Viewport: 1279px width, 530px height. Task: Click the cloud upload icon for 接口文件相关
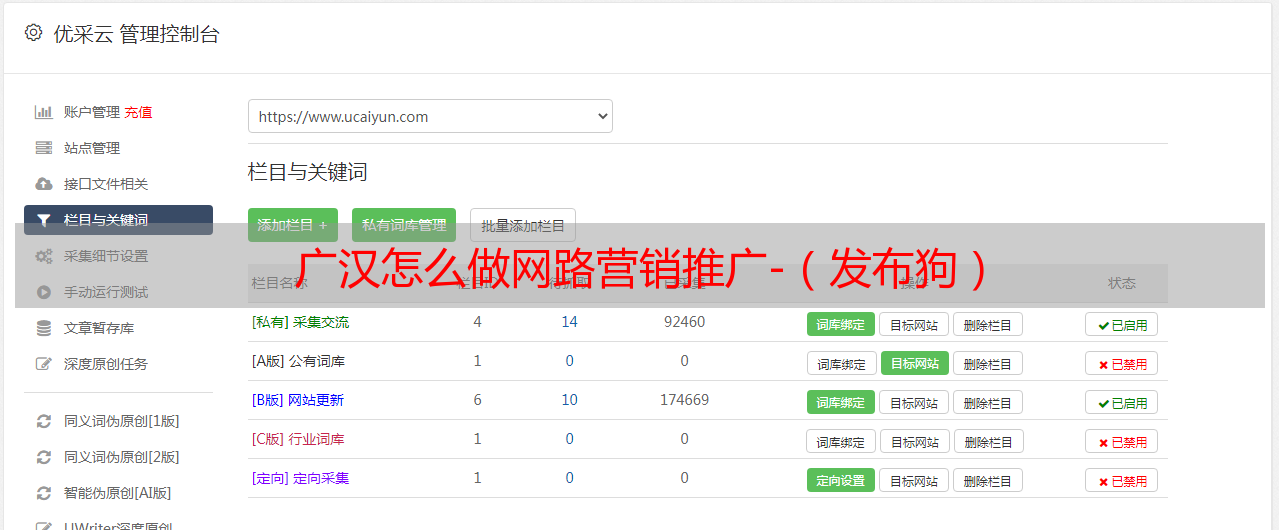coord(43,184)
